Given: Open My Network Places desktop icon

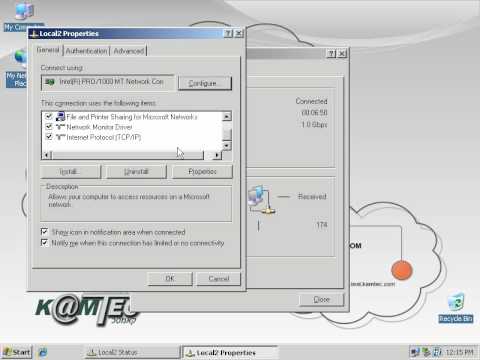Looking at the screenshot, I should [17, 68].
